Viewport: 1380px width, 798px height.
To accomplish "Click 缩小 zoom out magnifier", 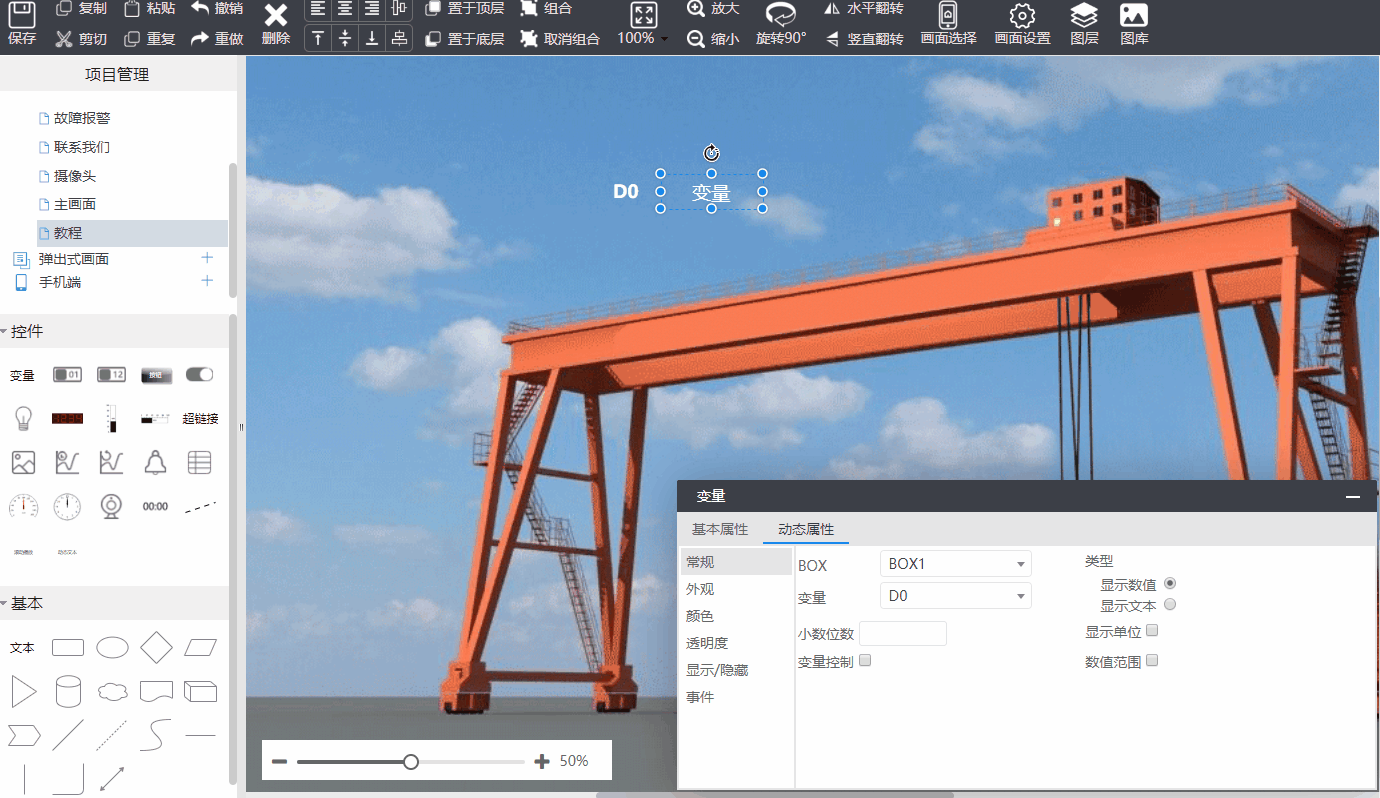I will (696, 39).
